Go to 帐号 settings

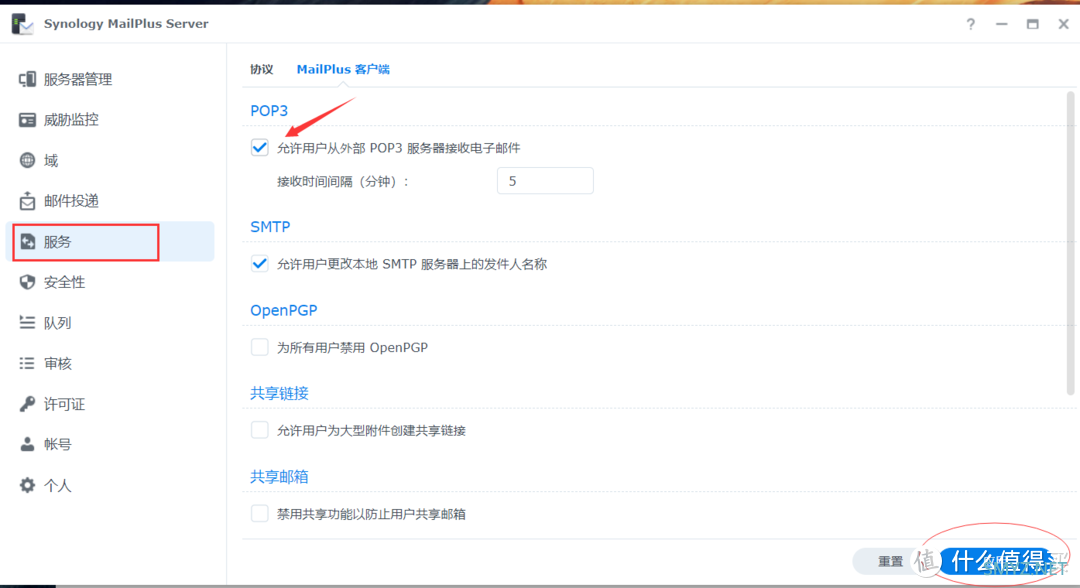pyautogui.click(x=110, y=444)
